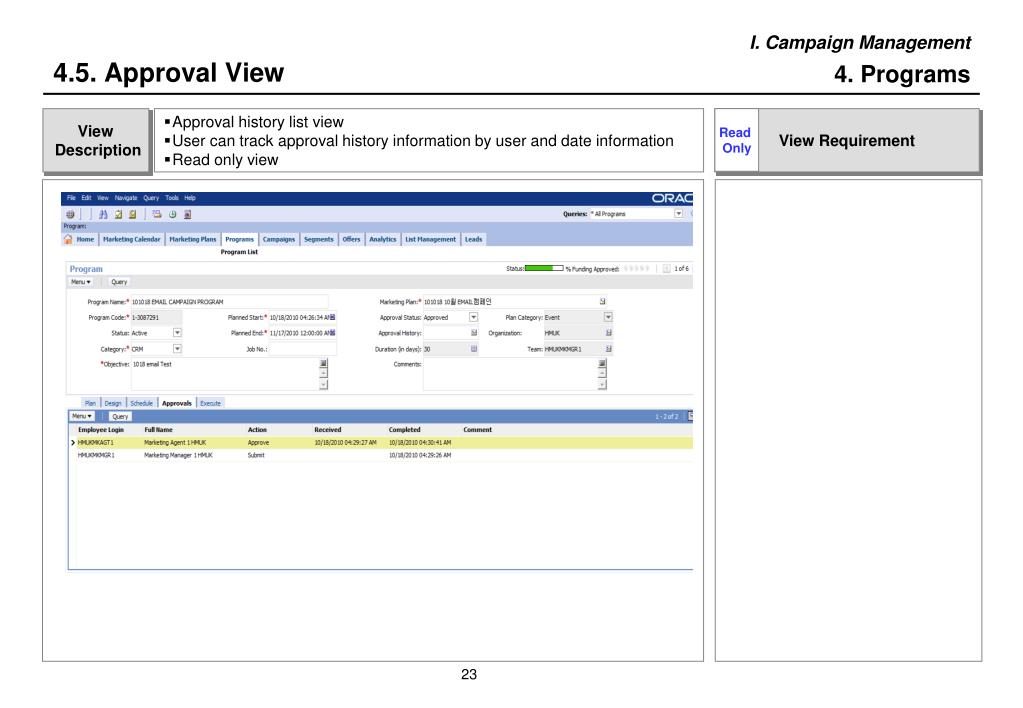This screenshot has width=1023, height=708.
Task: Open the Planned End date picker icon
Action: [333, 333]
